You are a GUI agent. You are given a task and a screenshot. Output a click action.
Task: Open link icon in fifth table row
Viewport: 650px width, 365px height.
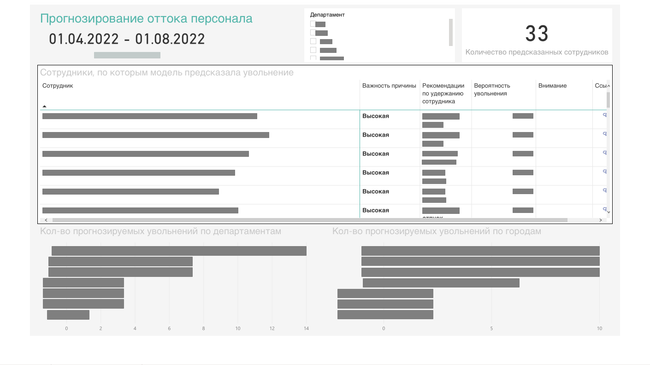click(605, 190)
